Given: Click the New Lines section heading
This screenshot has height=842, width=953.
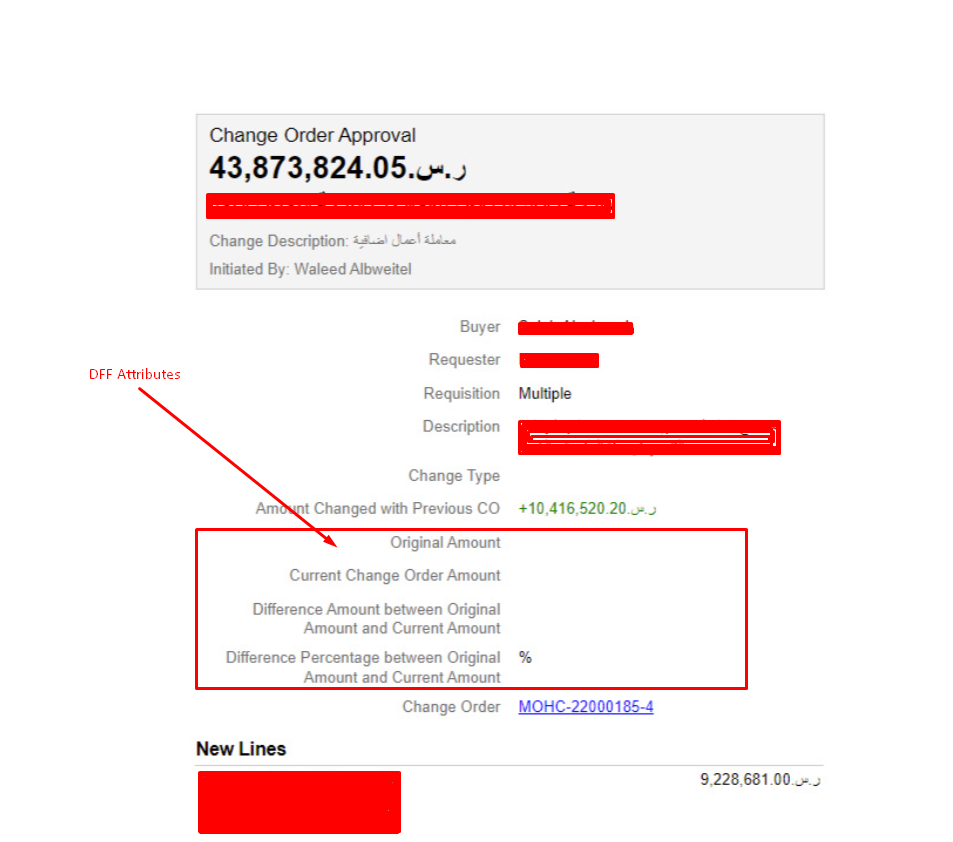Looking at the screenshot, I should coord(240,748).
